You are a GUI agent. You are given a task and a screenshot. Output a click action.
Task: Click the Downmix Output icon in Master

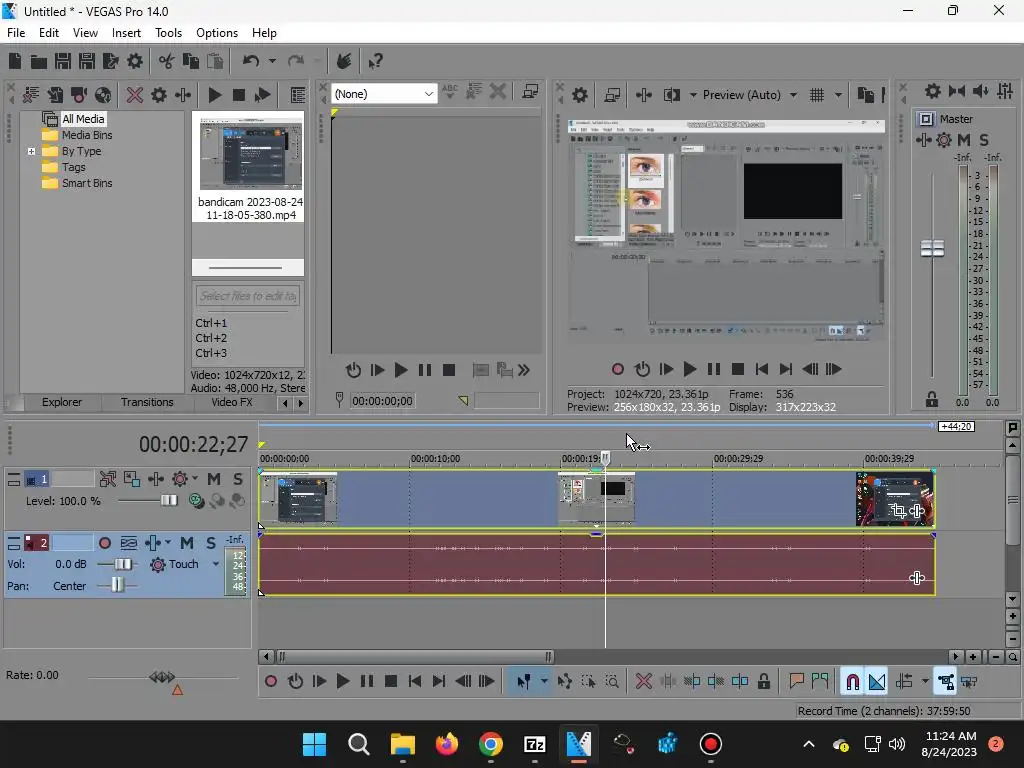[x=957, y=91]
